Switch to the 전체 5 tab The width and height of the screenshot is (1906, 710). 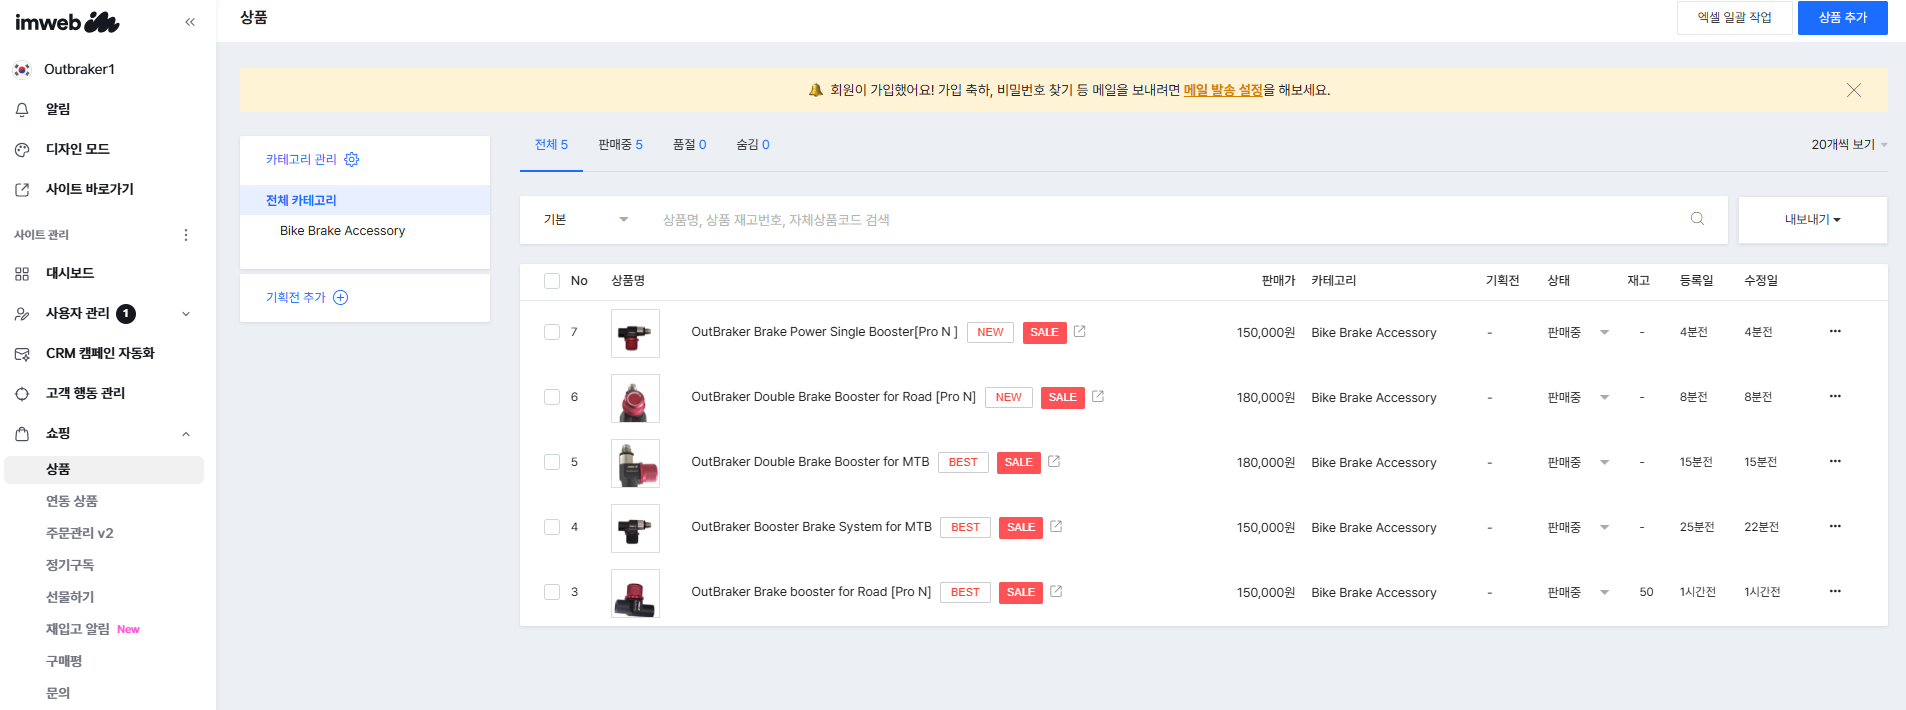(x=551, y=145)
